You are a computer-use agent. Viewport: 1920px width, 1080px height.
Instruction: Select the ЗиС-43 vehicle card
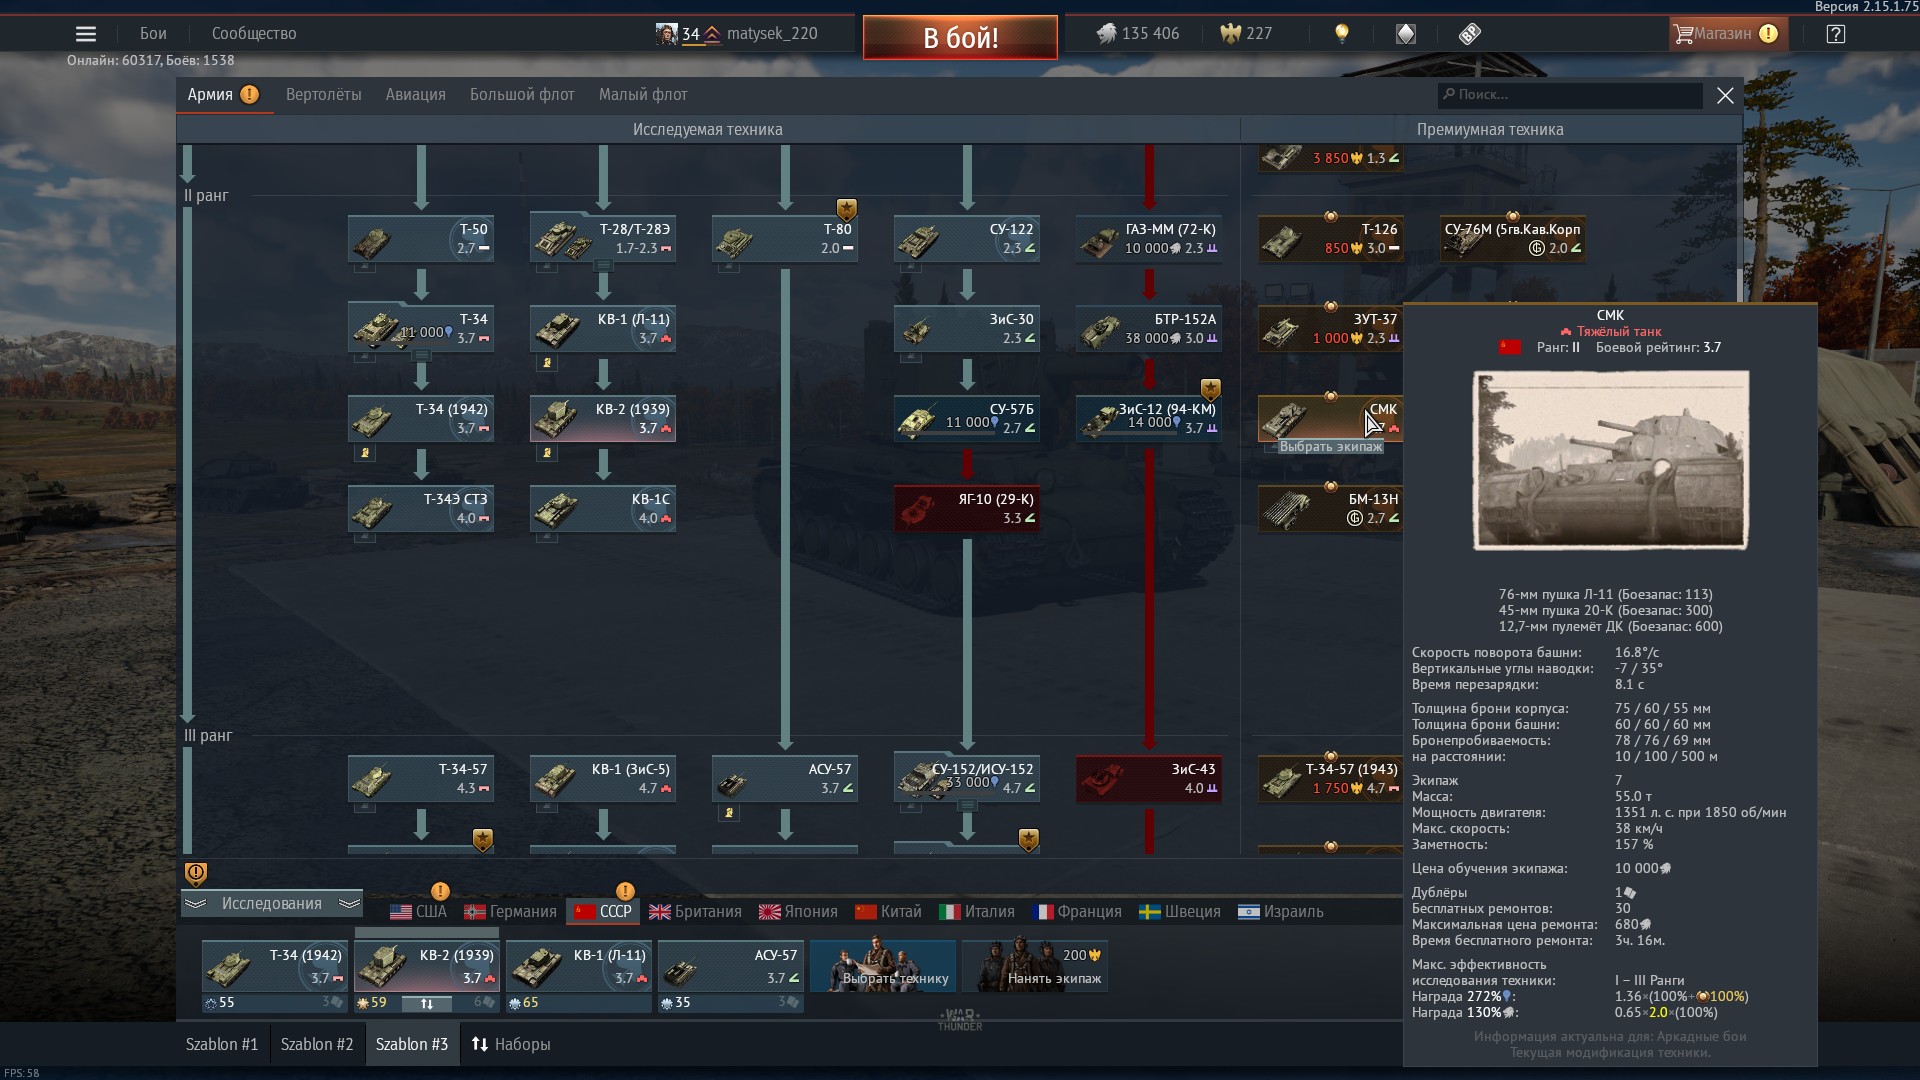tap(1149, 779)
